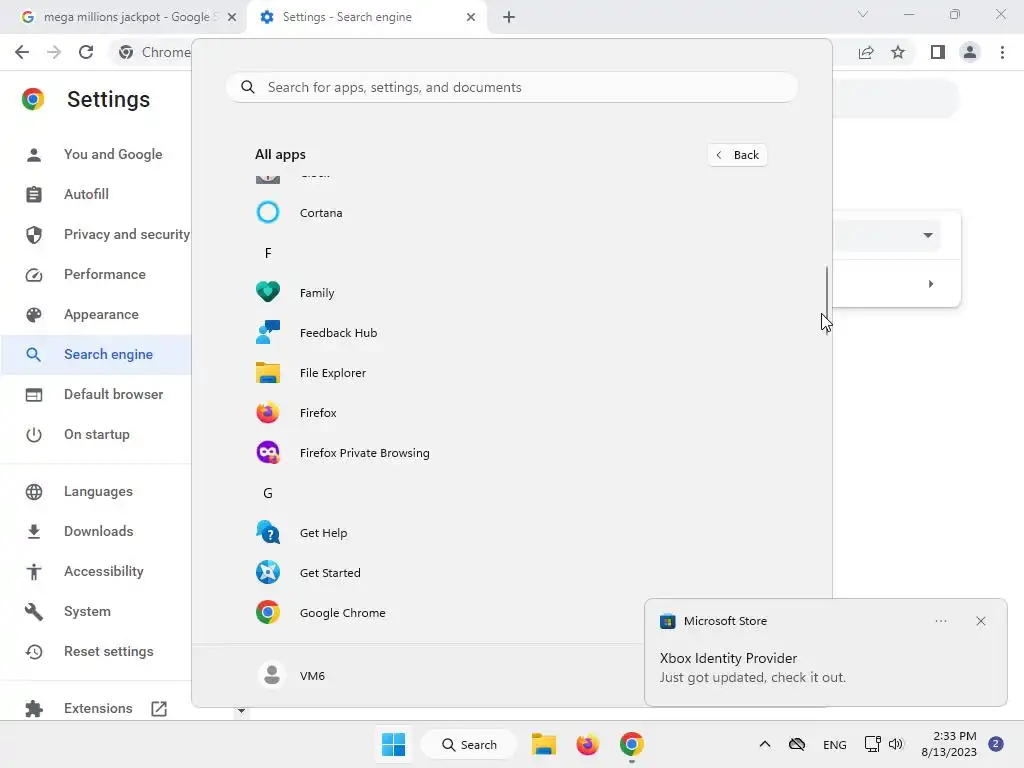Click the All apps scrollbar thumb
Screen dimensions: 1024x768
coord(827,299)
